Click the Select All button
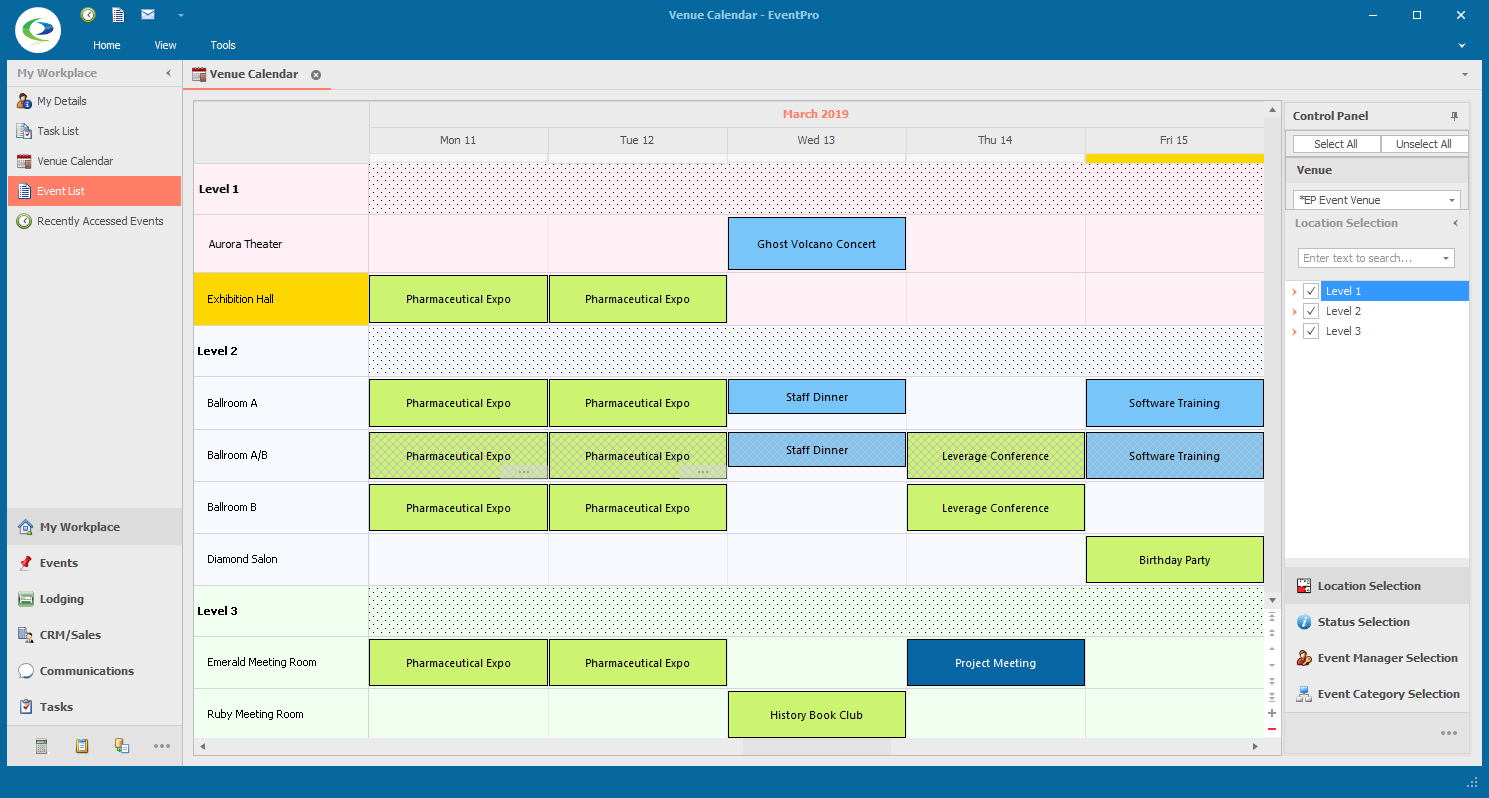The height and width of the screenshot is (798, 1489). click(1336, 144)
